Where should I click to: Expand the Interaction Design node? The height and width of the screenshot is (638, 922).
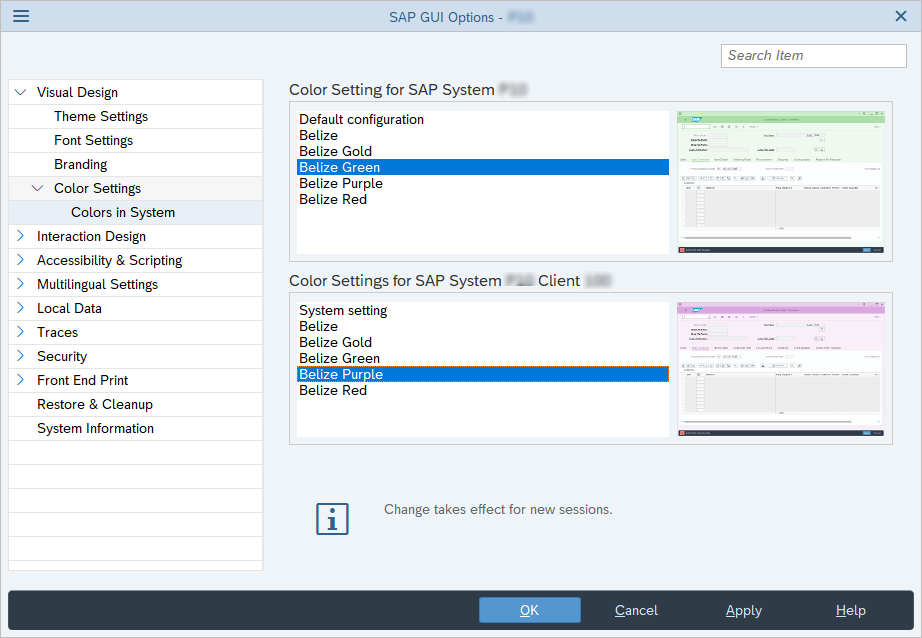coord(21,236)
